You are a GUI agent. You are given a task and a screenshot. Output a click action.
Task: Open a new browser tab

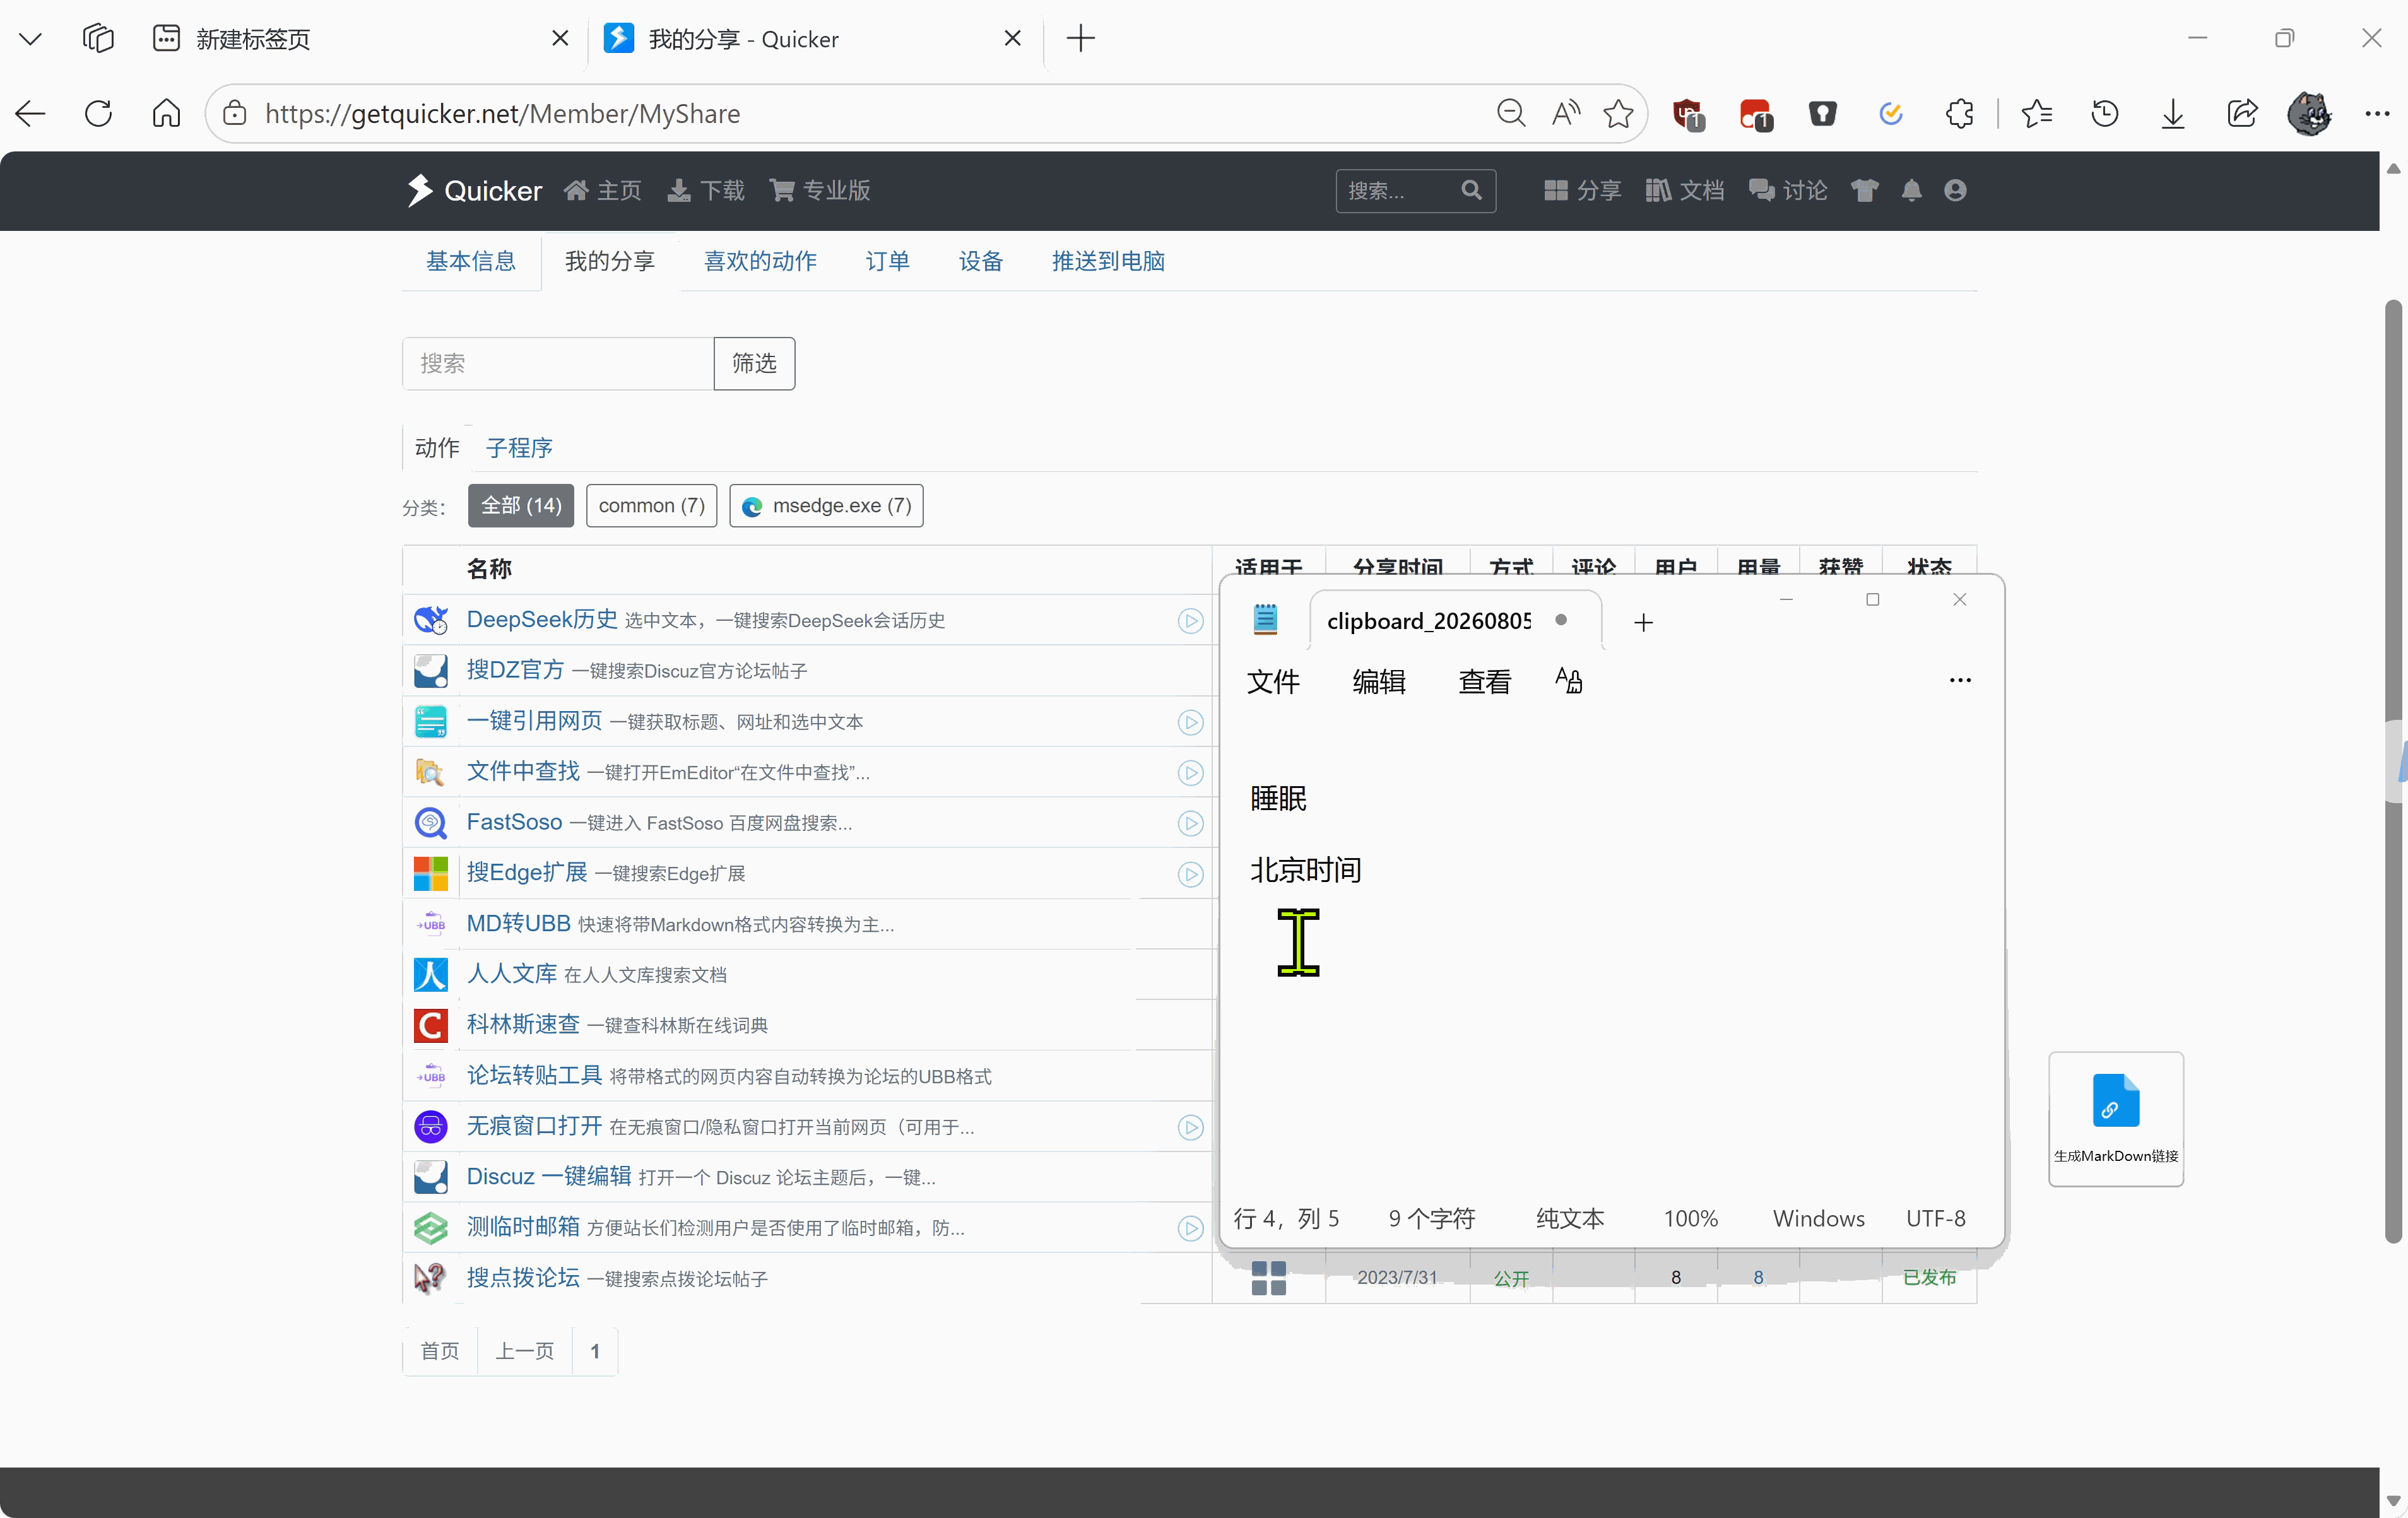tap(1080, 38)
